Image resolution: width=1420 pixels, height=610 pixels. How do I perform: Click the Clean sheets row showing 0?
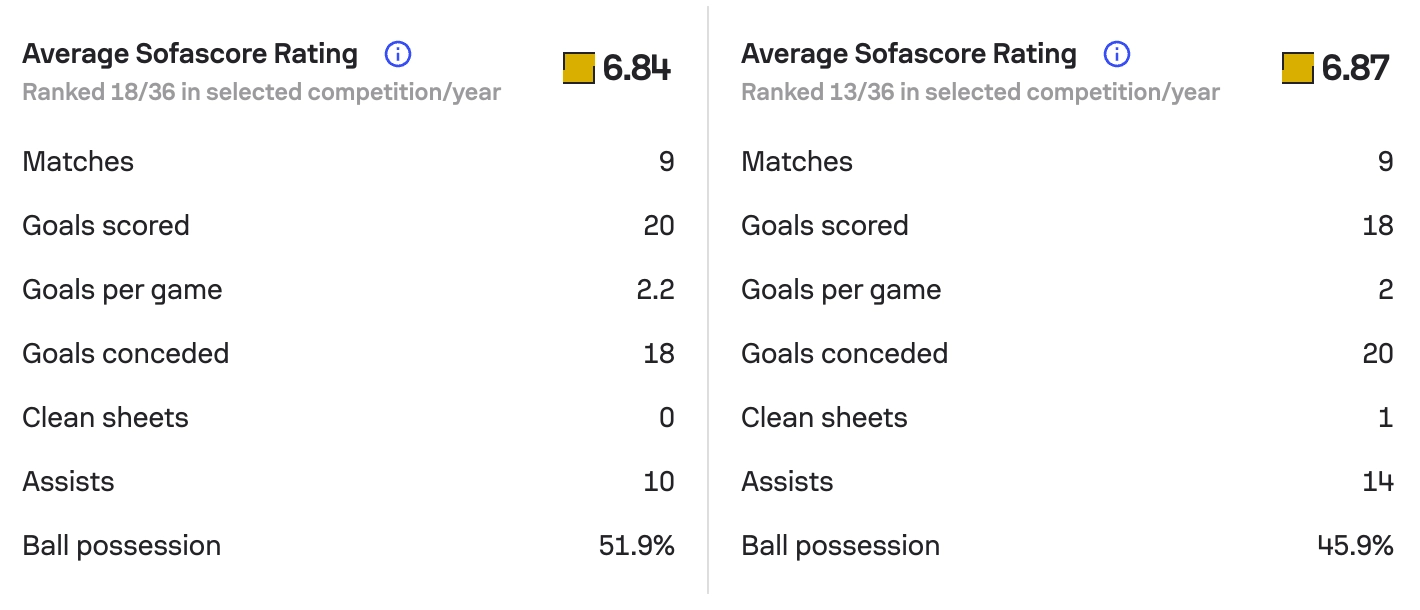pyautogui.click(x=348, y=418)
